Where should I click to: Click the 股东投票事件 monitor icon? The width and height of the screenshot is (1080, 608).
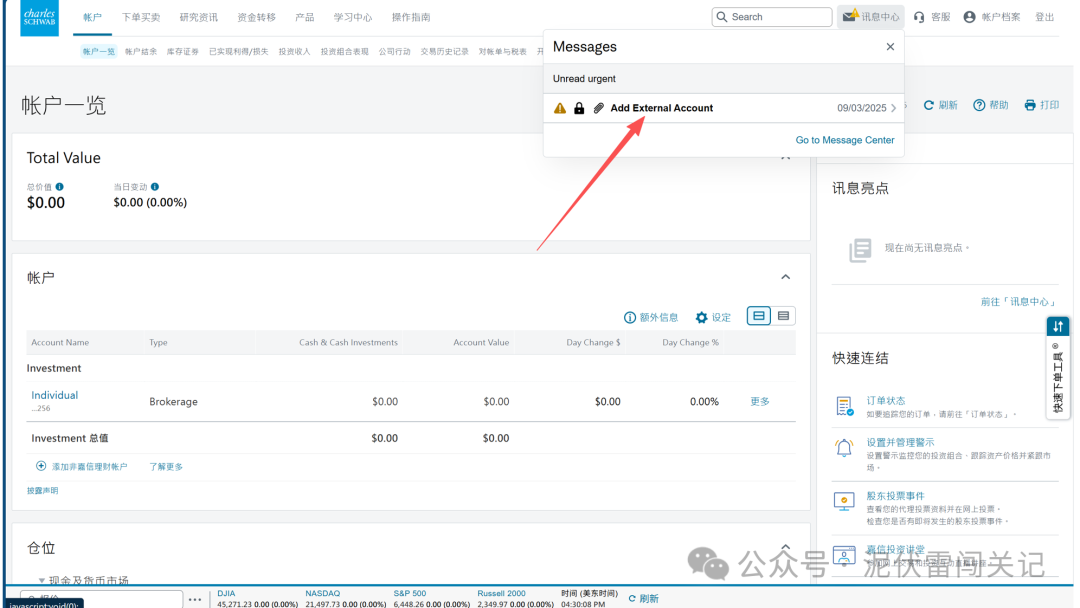844,501
